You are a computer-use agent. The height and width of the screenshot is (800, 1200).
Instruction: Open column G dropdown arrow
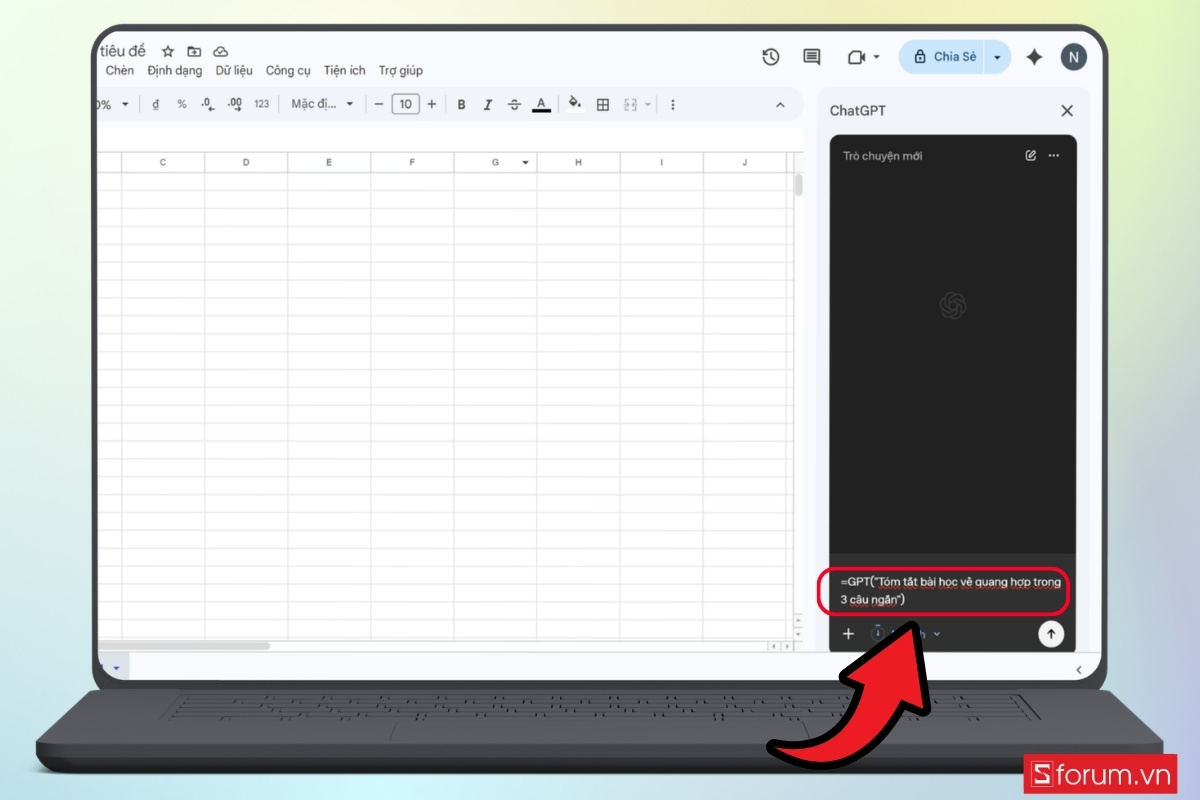click(x=526, y=163)
